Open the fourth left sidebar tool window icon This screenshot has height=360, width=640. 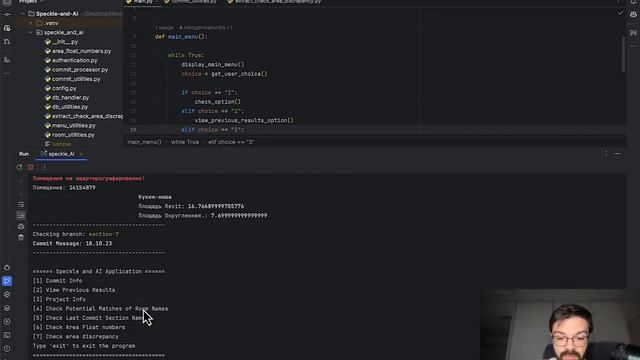7,60
